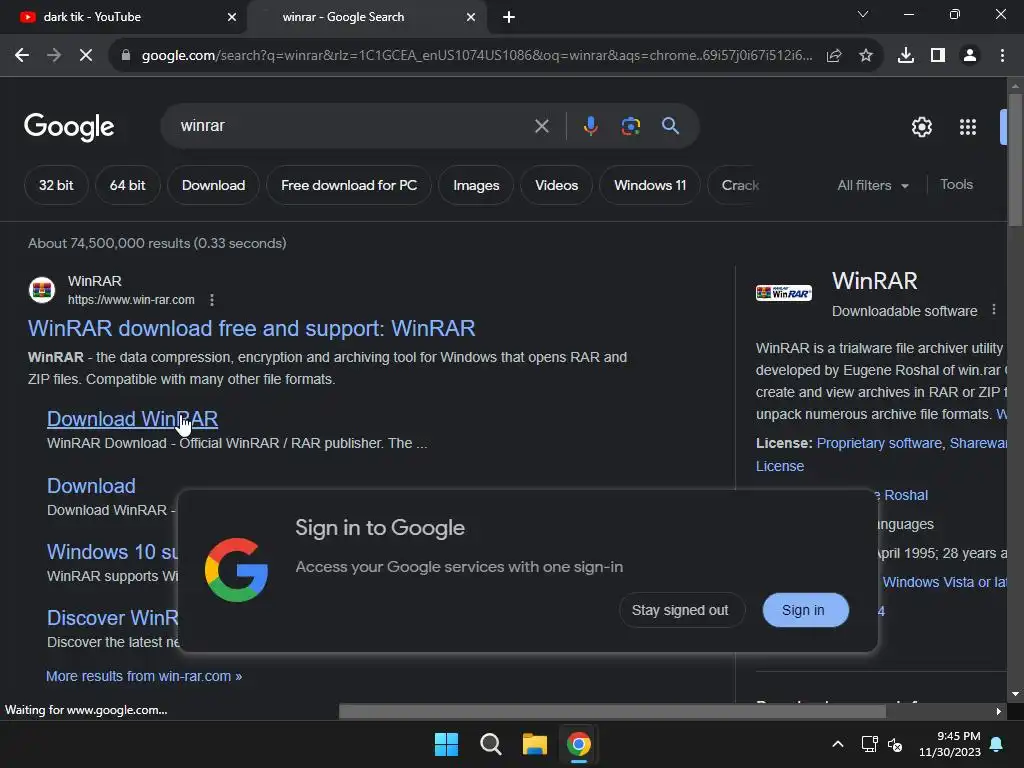This screenshot has width=1024, height=768.
Task: Click the address bar URL
Action: point(477,56)
